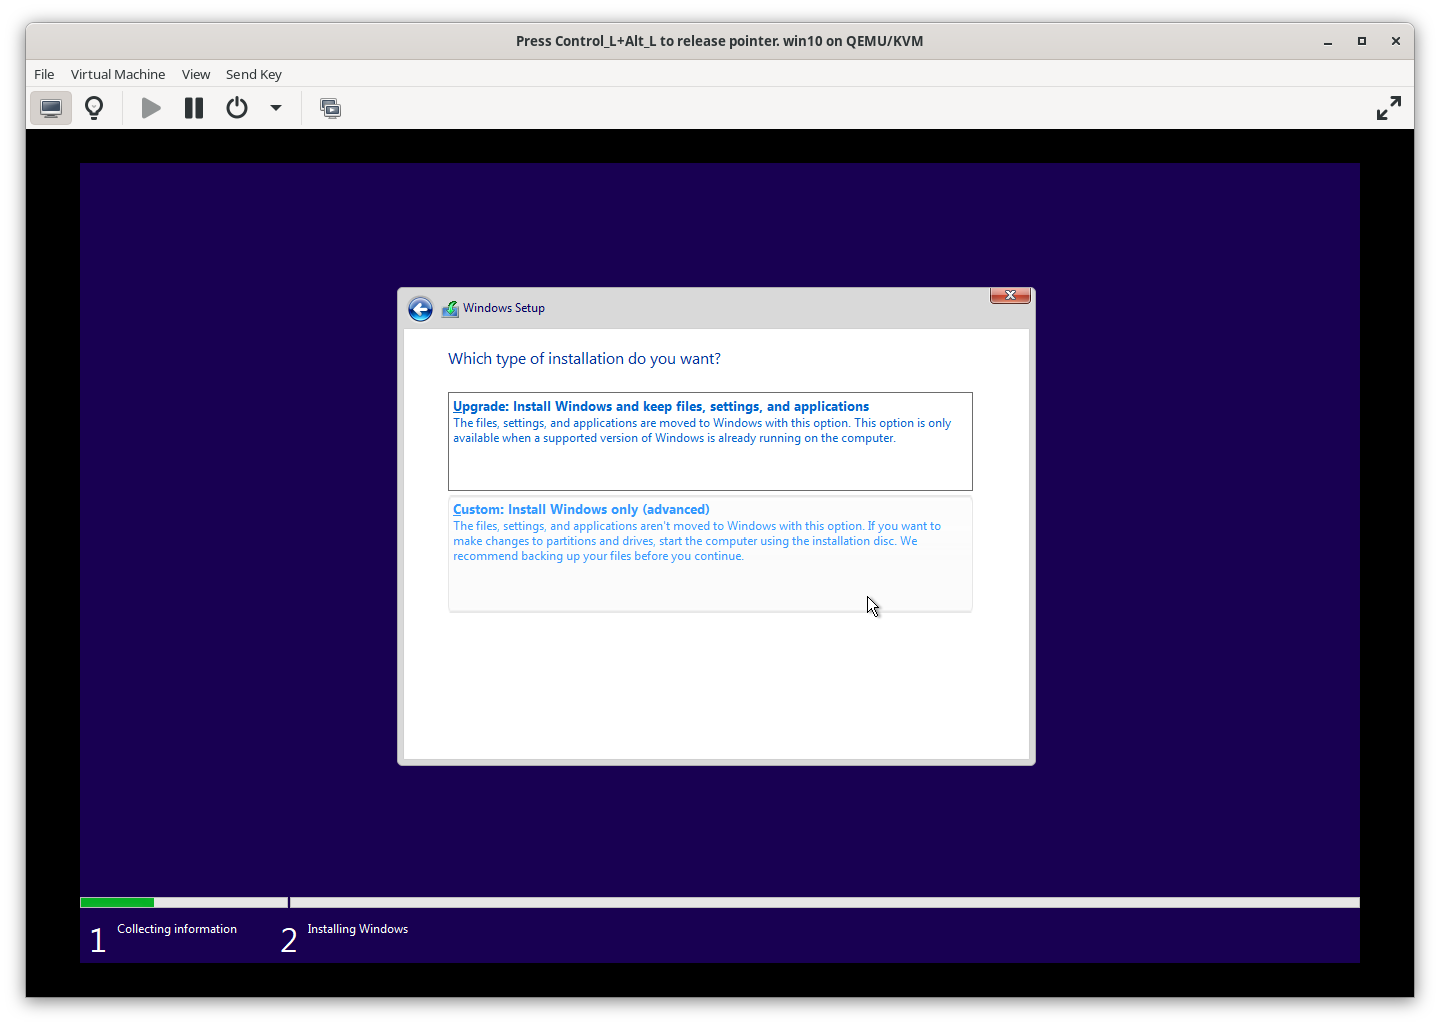Screen dimensions: 1440x1026
Task: Click the 'Press Control_L+Alt_L' window title
Action: click(719, 41)
